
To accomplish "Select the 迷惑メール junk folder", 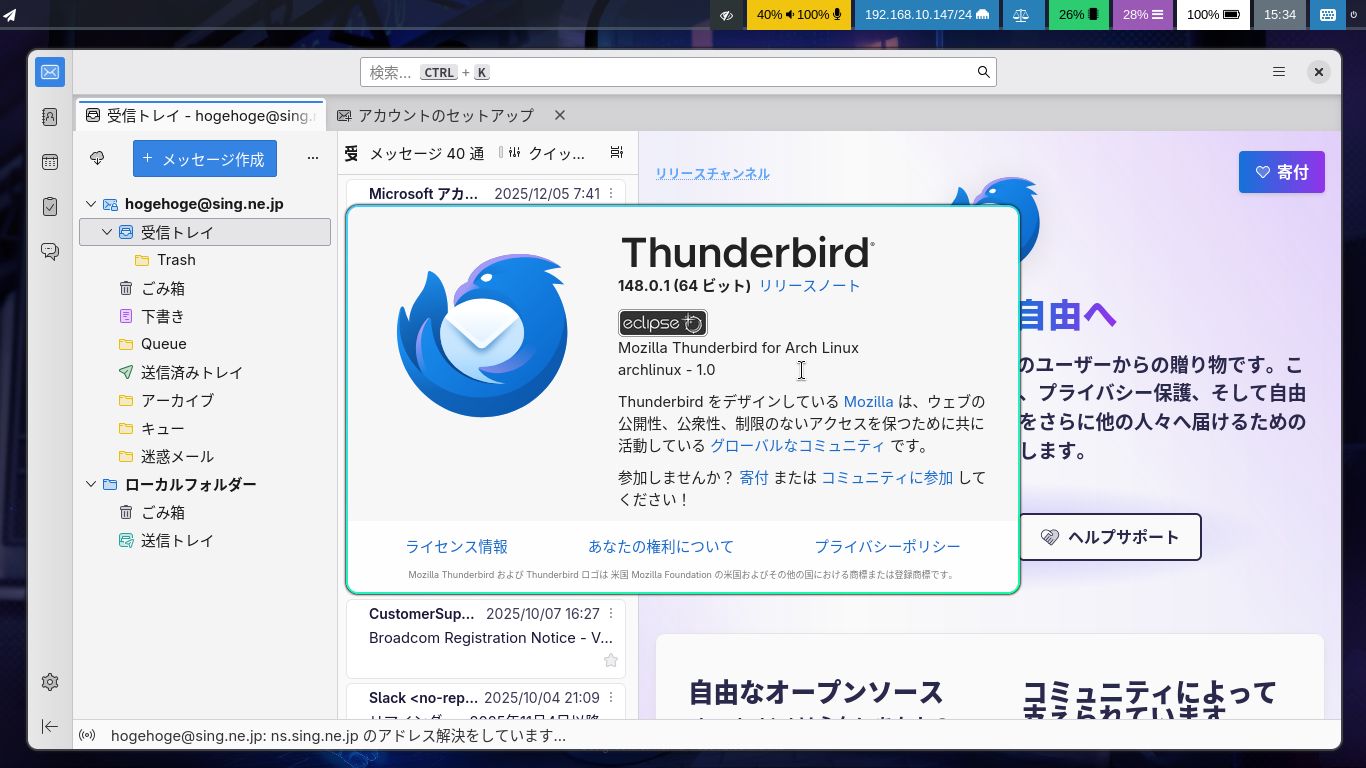I will 205,456.
